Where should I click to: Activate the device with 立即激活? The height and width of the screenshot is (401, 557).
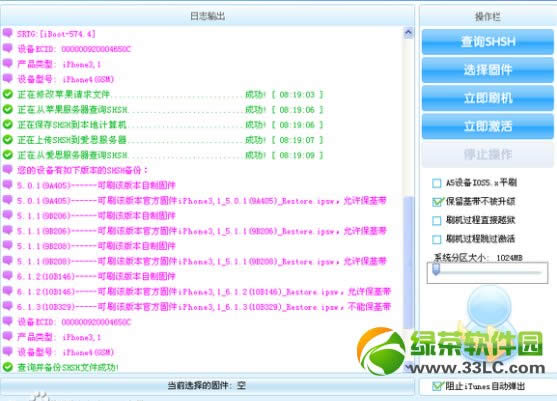click(x=488, y=126)
